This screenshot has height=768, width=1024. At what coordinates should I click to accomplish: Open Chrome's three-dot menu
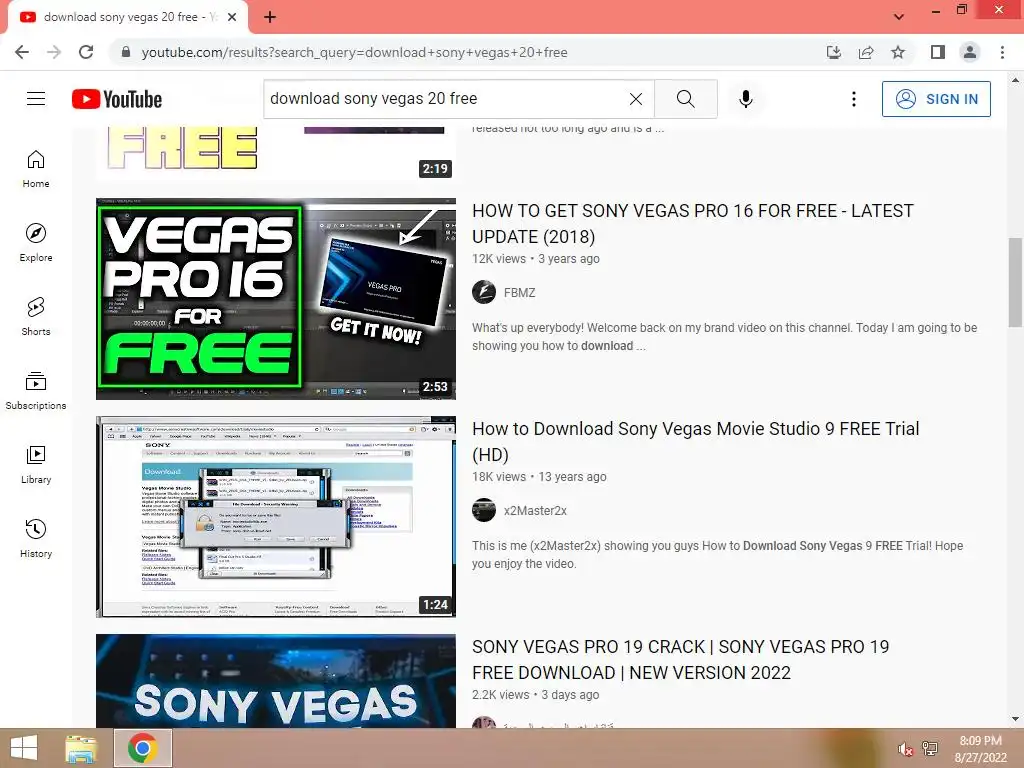pyautogui.click(x=1002, y=52)
